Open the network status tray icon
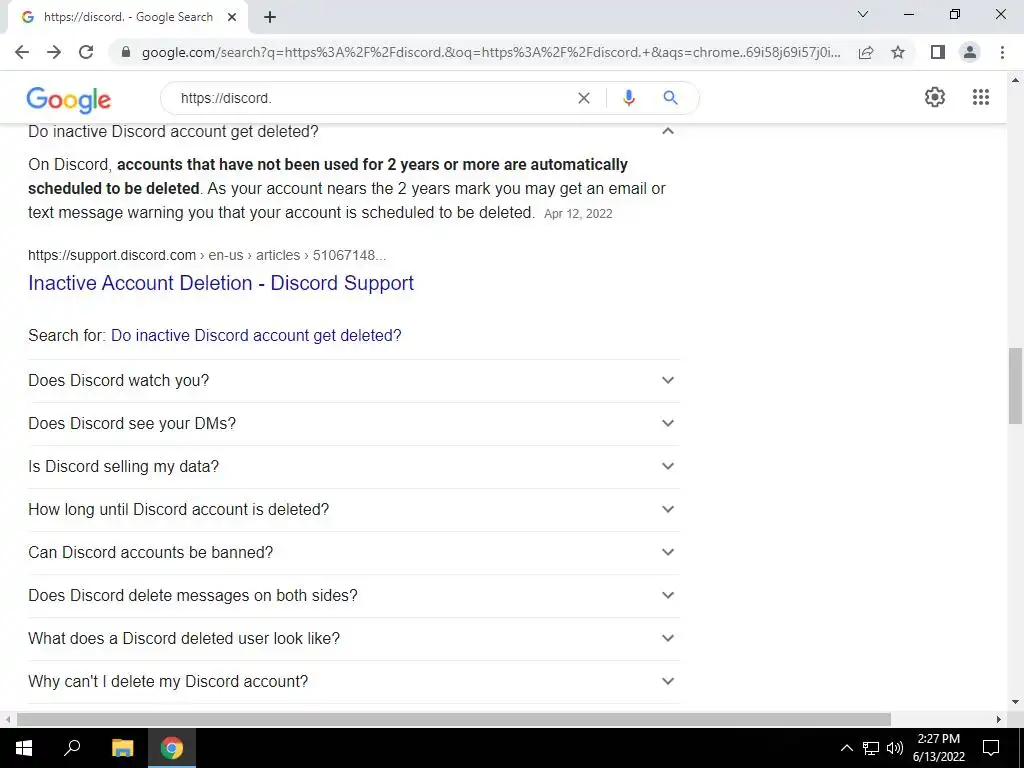The height and width of the screenshot is (768, 1024). (x=871, y=748)
